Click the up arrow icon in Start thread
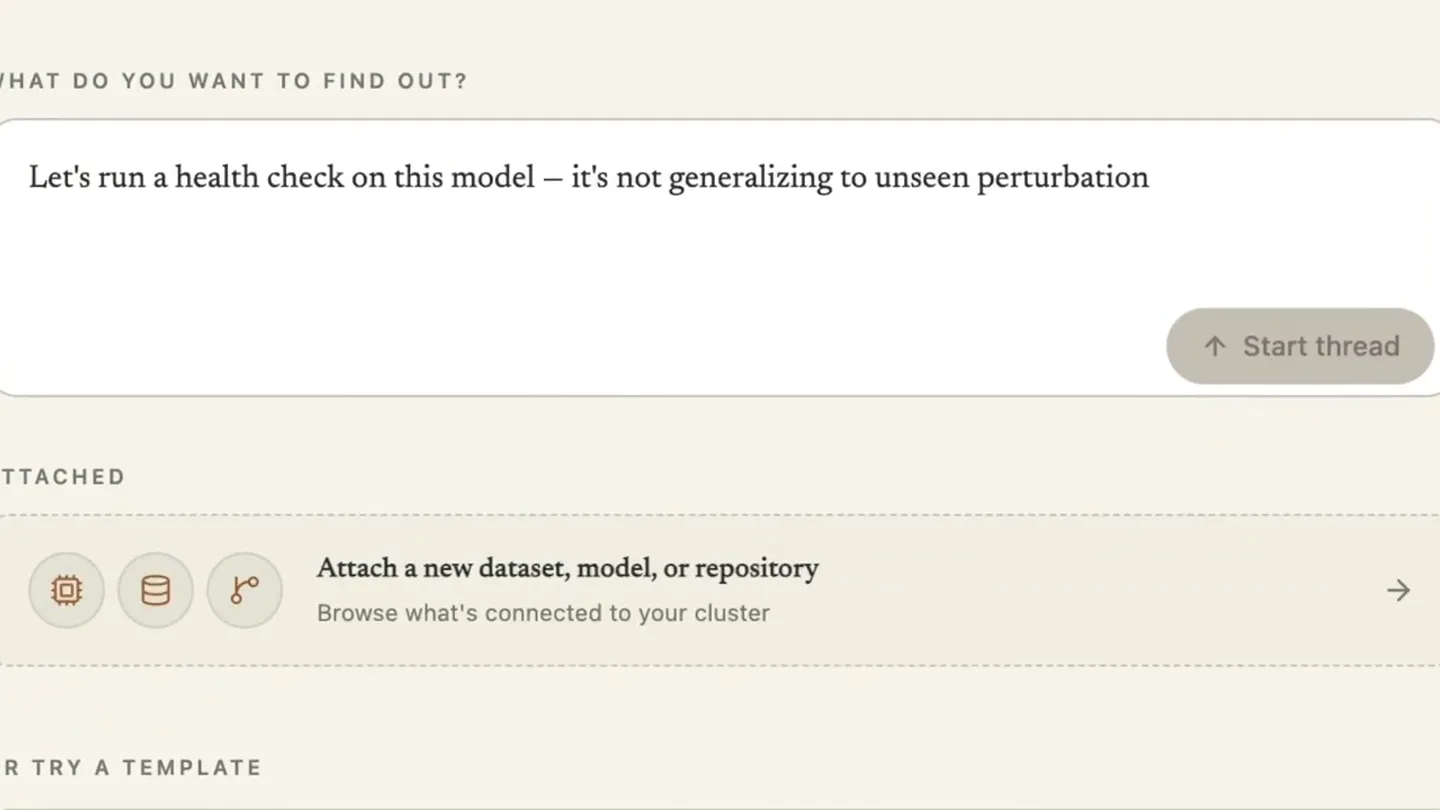The height and width of the screenshot is (810, 1440). click(1215, 346)
